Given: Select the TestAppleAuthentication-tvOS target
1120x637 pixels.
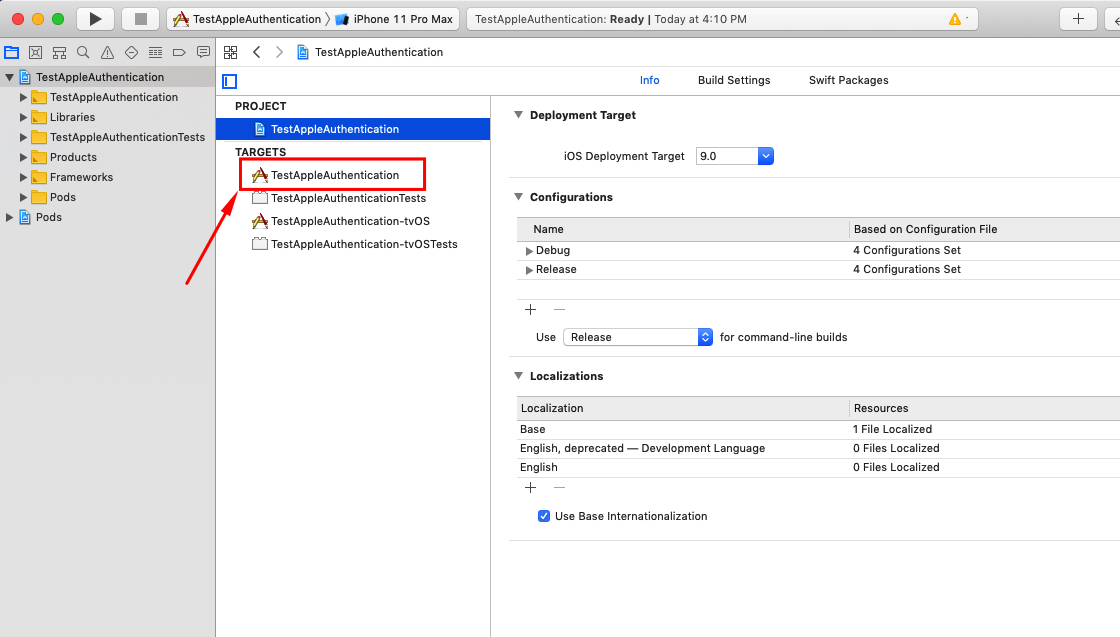Looking at the screenshot, I should (x=349, y=221).
